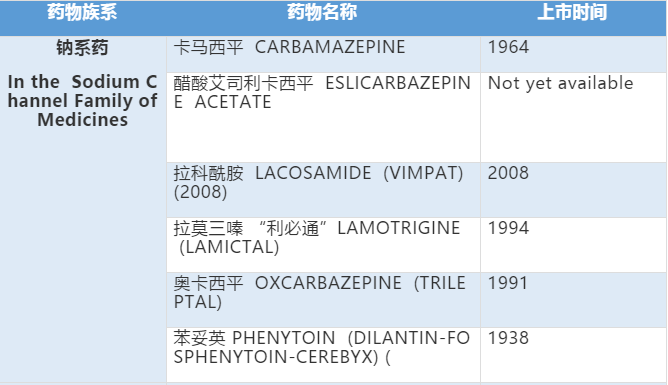
Task: Click the 1991 launch year cell
Action: coord(573,300)
